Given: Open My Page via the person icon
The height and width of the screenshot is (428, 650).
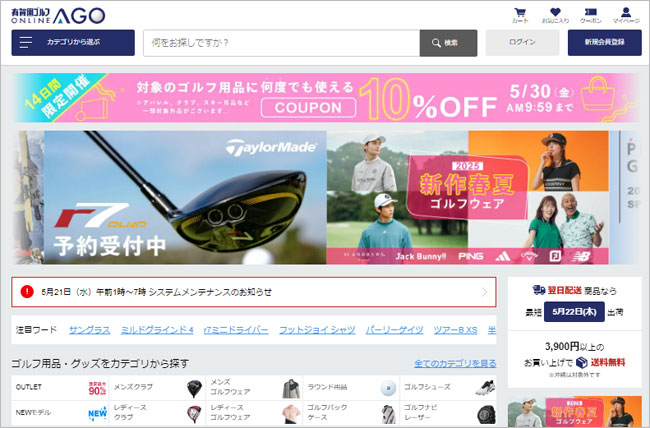Looking at the screenshot, I should (x=626, y=16).
